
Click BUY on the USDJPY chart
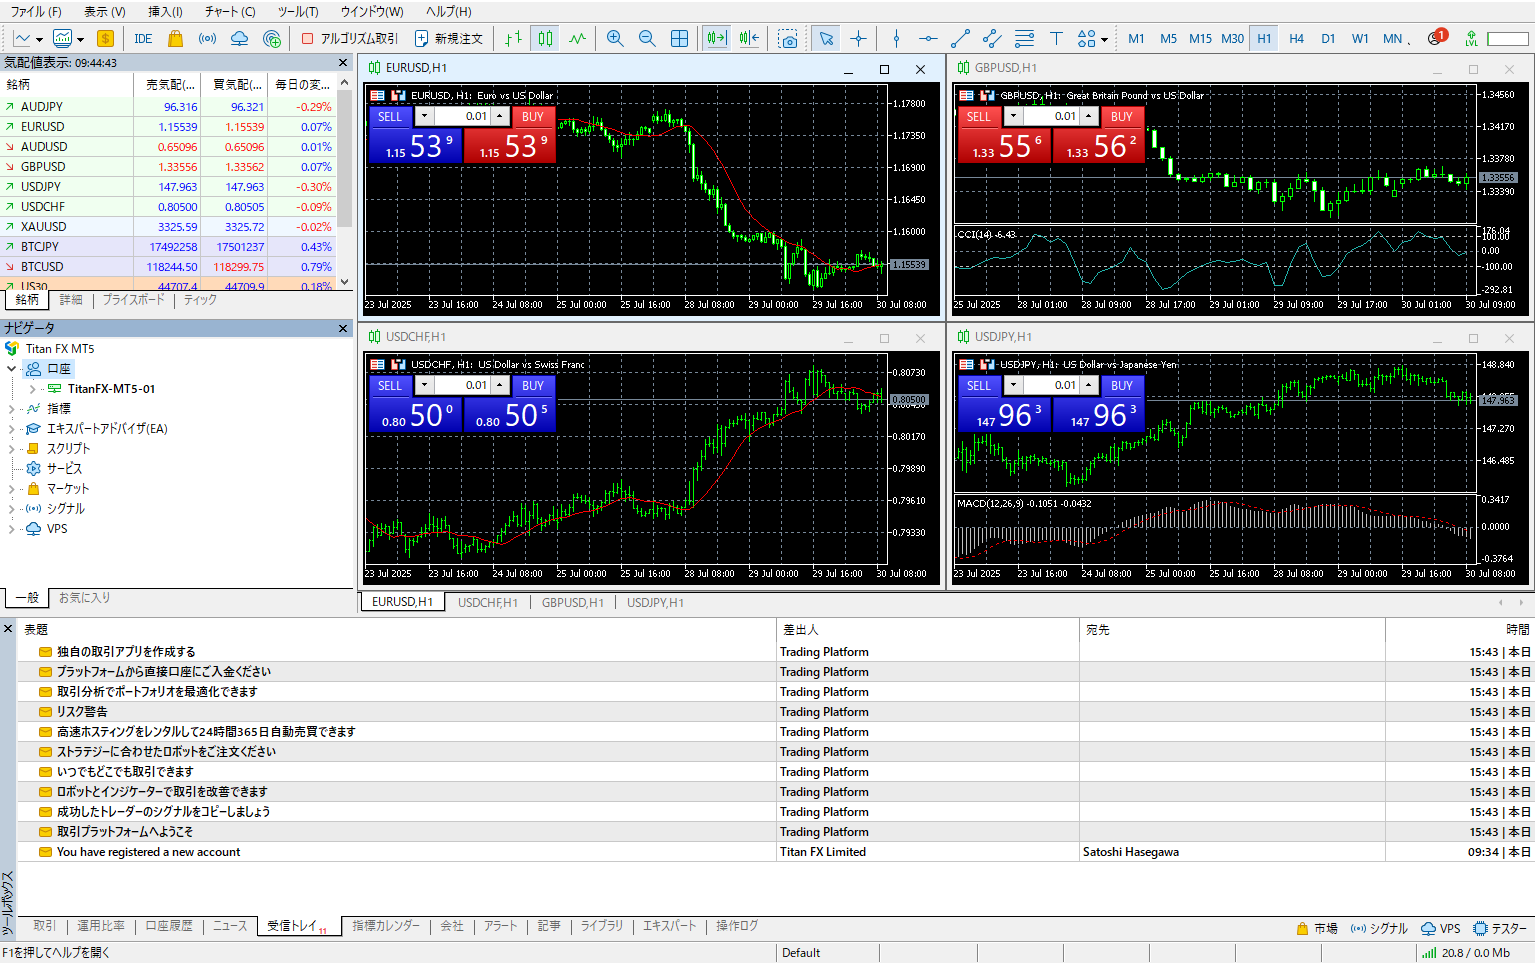click(1122, 385)
